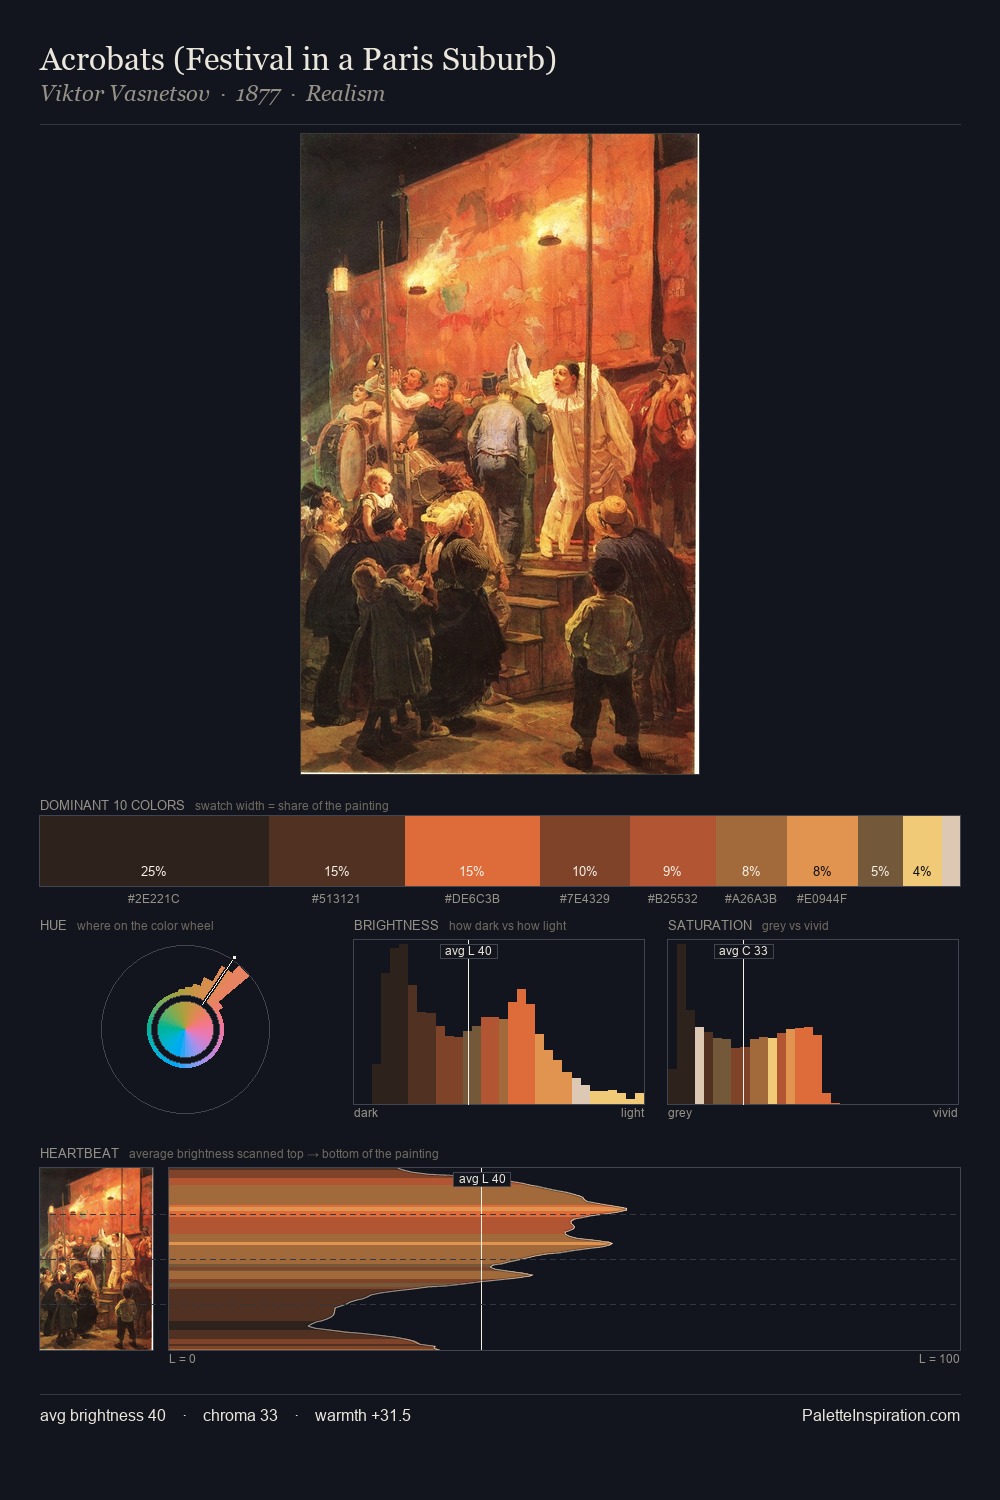The width and height of the screenshot is (1000, 1500).
Task: Click the 'chroma 33' footer stat
Action: click(240, 1415)
